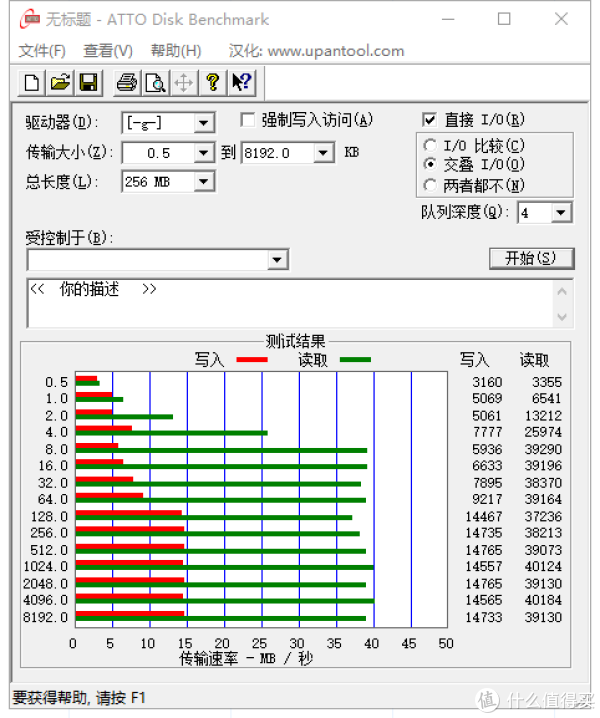
Task: Open the 0.5 transfer size start dropdown
Action: [x=203, y=152]
